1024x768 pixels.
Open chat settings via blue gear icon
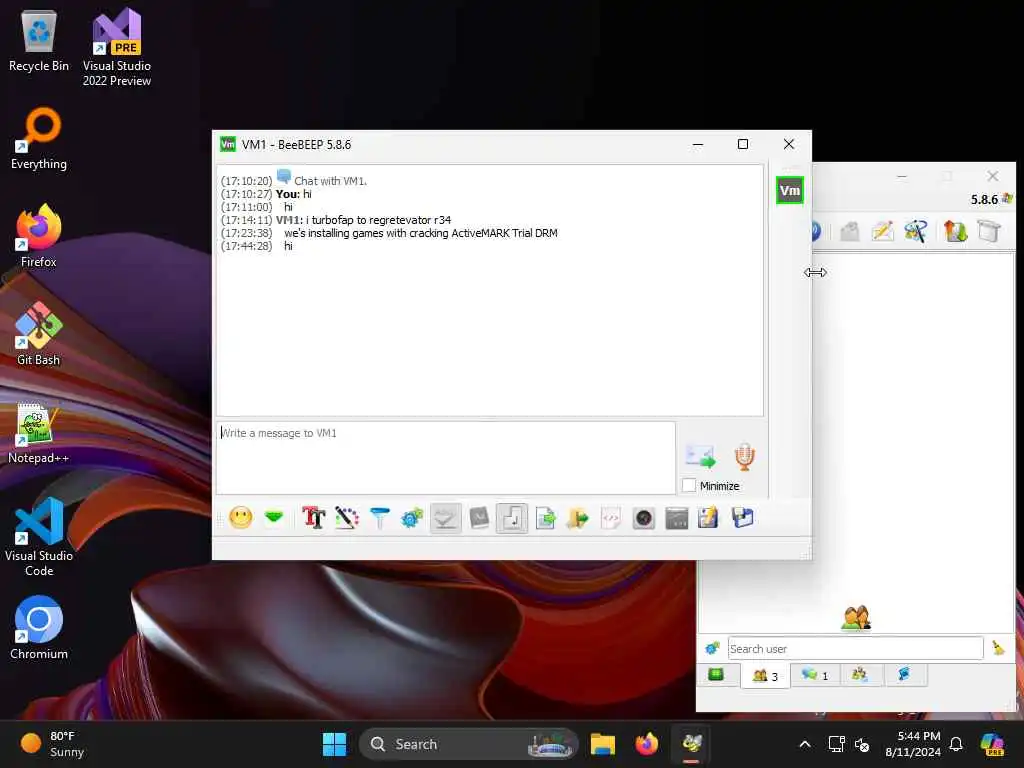coord(412,518)
